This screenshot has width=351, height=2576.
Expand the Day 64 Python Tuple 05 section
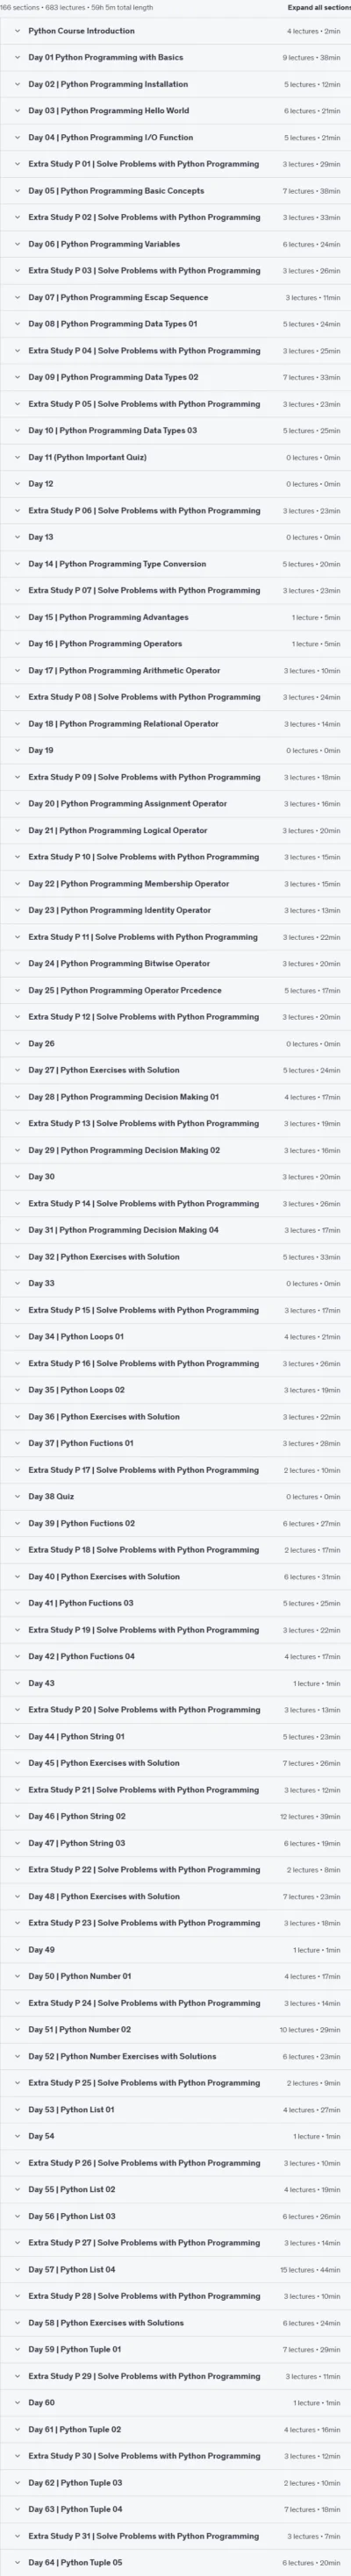click(175, 2562)
